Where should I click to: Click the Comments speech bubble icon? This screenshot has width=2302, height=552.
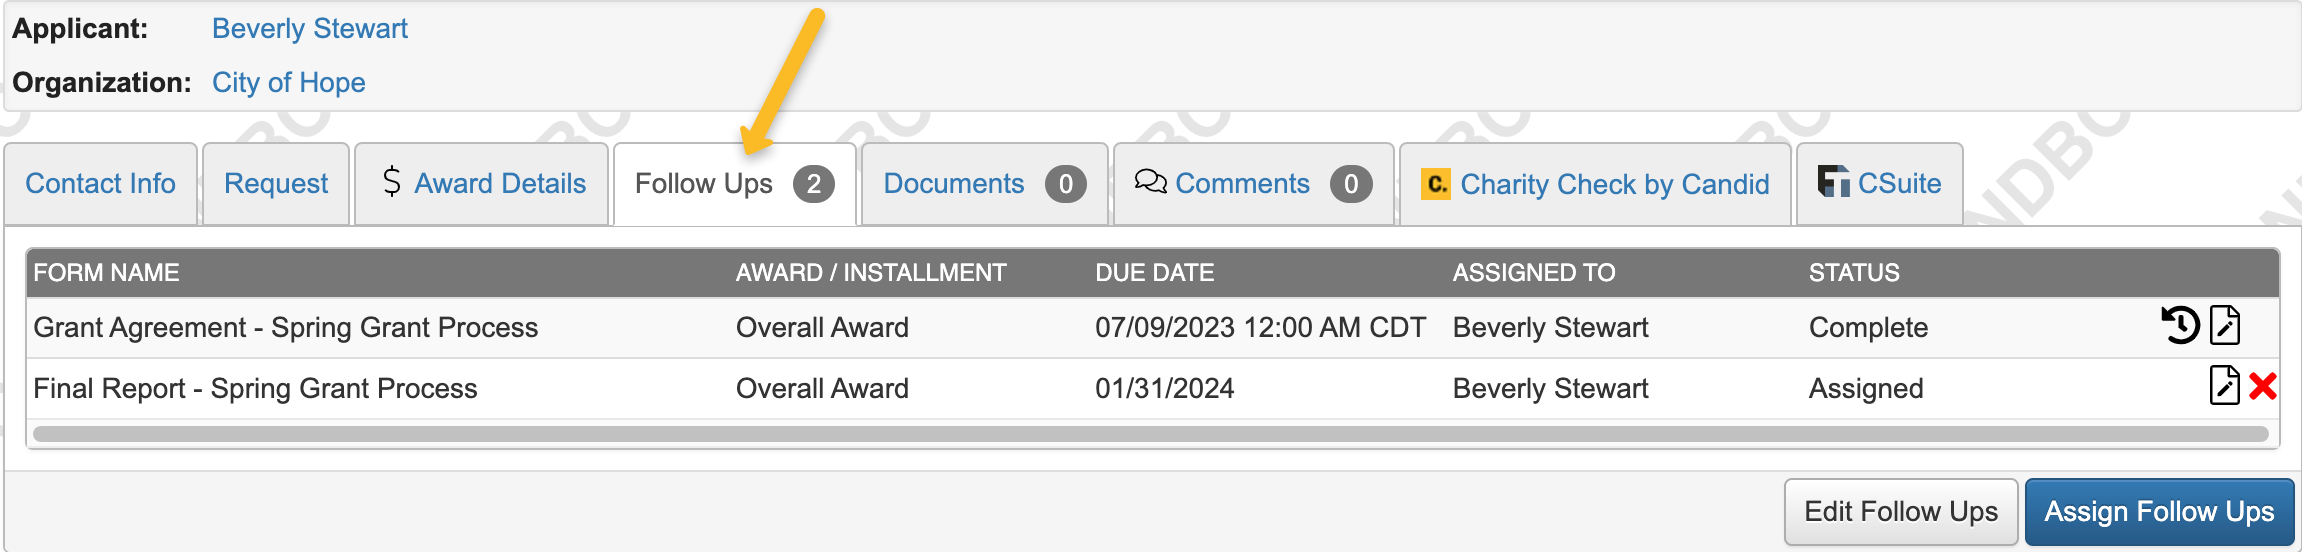coord(1150,182)
